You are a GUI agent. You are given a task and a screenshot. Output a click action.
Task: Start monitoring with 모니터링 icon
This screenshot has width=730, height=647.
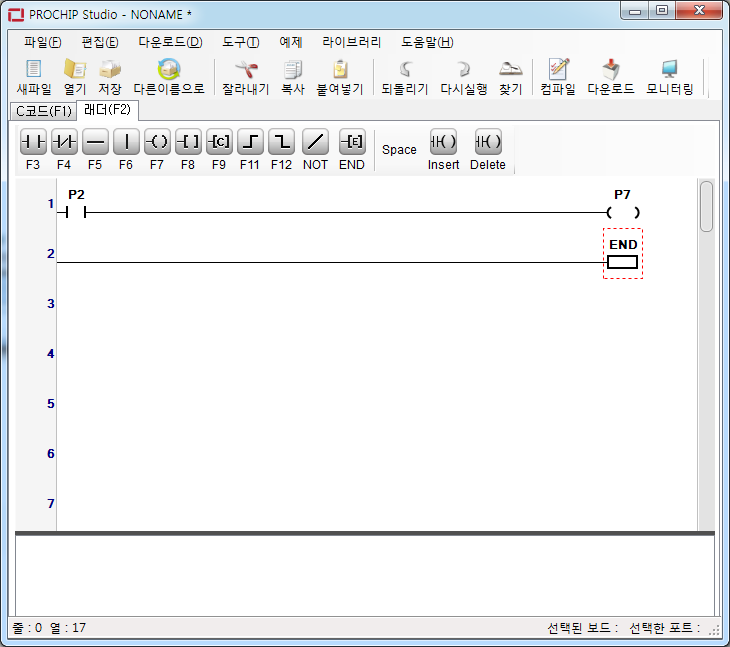669,69
